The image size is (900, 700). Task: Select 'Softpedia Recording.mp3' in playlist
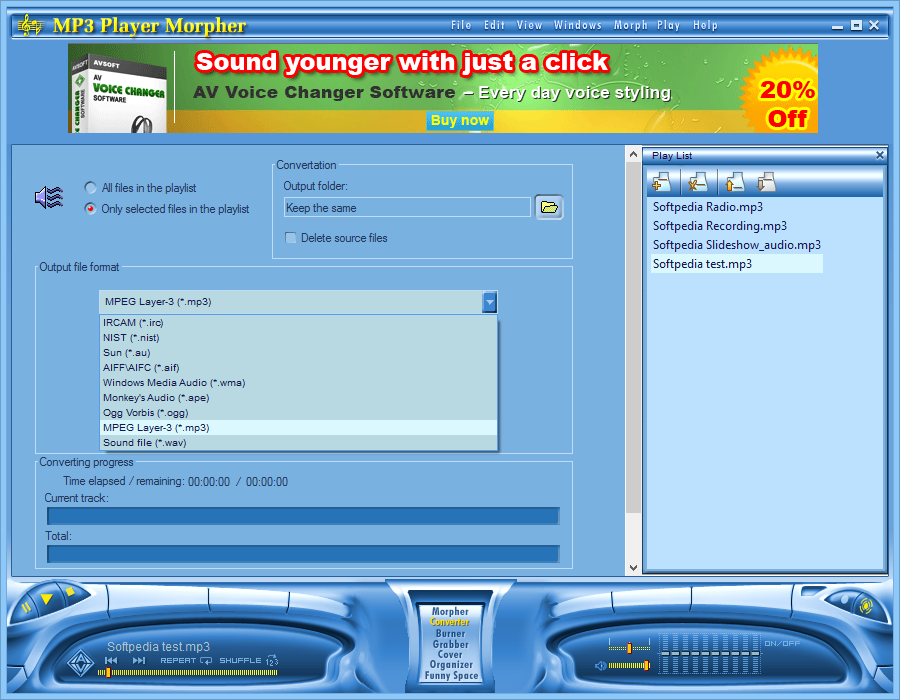(720, 225)
